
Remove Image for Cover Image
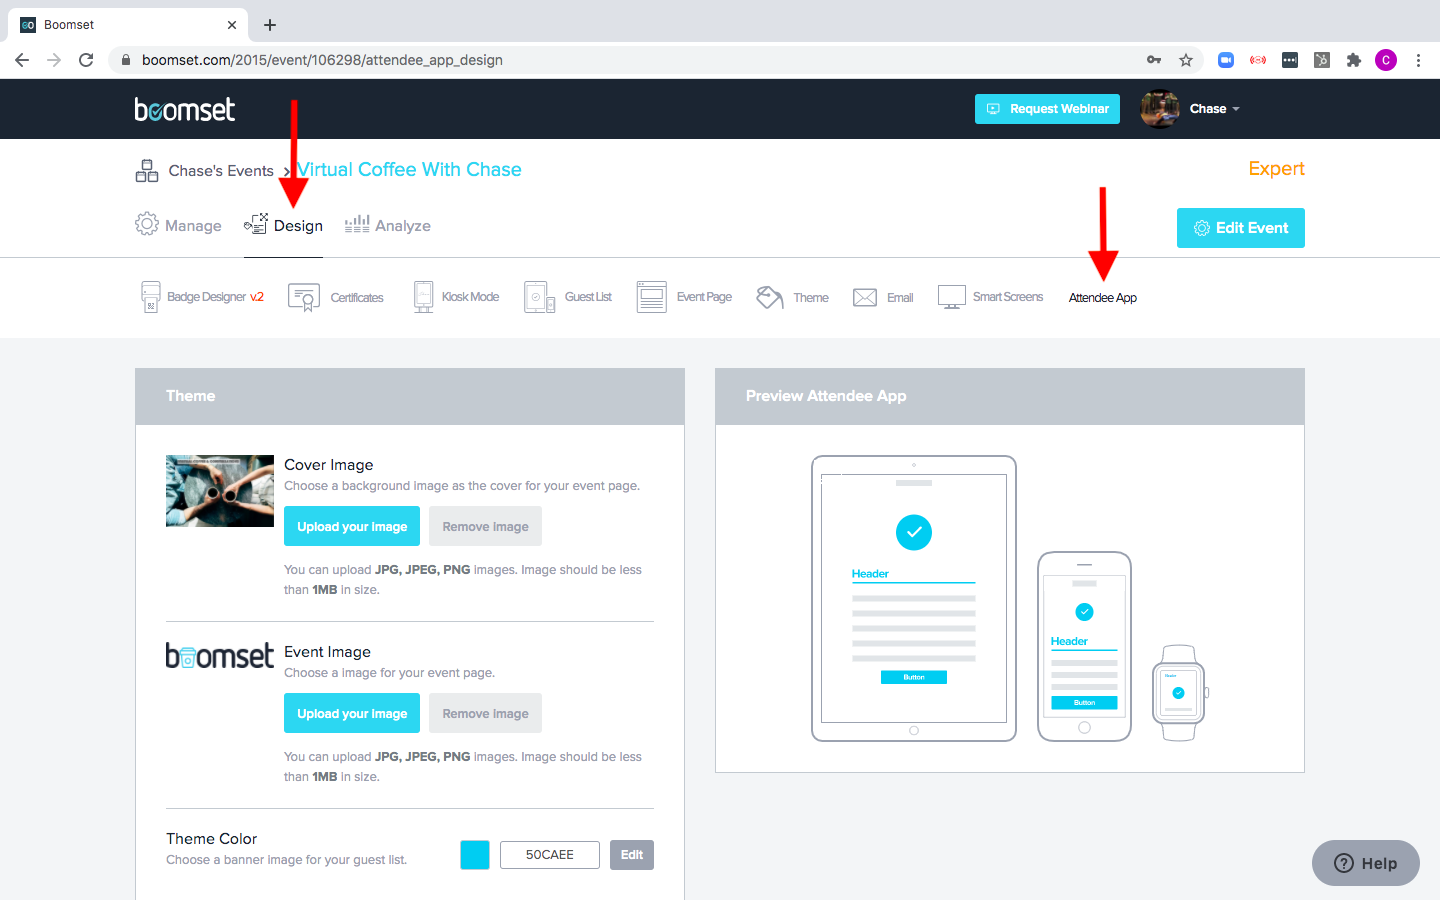point(485,527)
